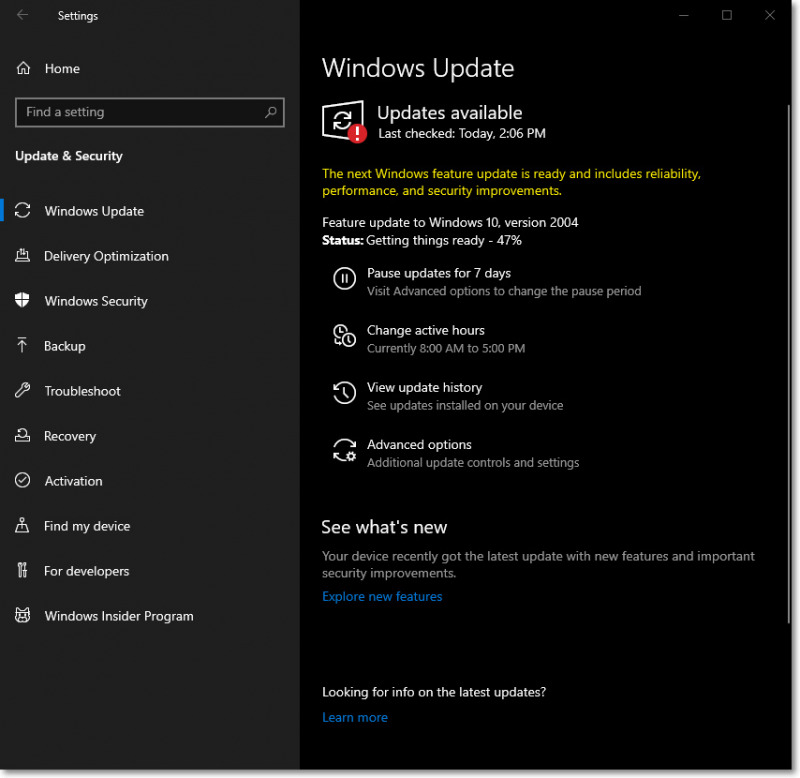Viewport: 800px width, 778px height.
Task: Focus the Find a setting search box
Action: tap(149, 112)
